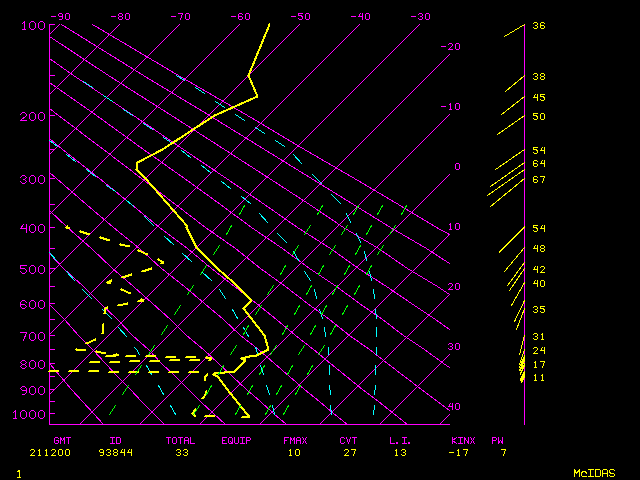The image size is (640, 480).
Task: Select the TOTAL index header
Action: (x=181, y=440)
